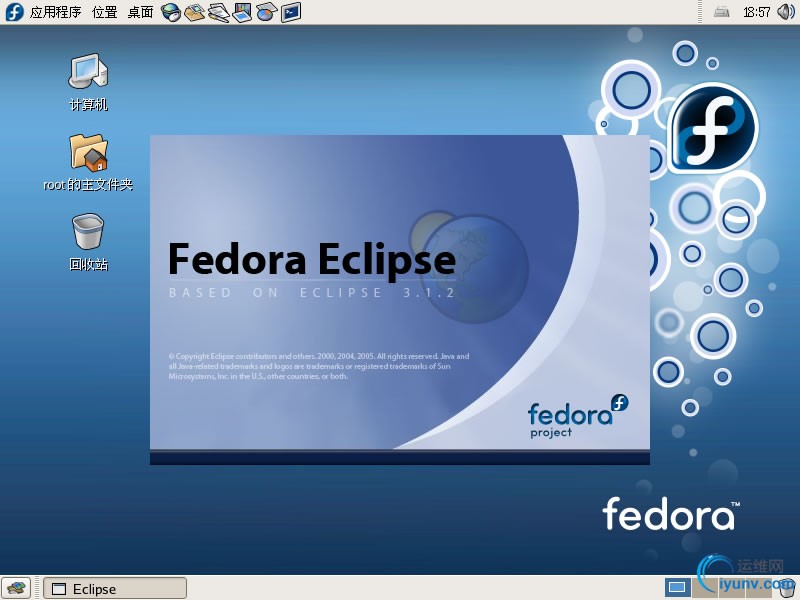The height and width of the screenshot is (600, 800).
Task: Open the Terminal launcher in the panel
Action: (x=291, y=12)
